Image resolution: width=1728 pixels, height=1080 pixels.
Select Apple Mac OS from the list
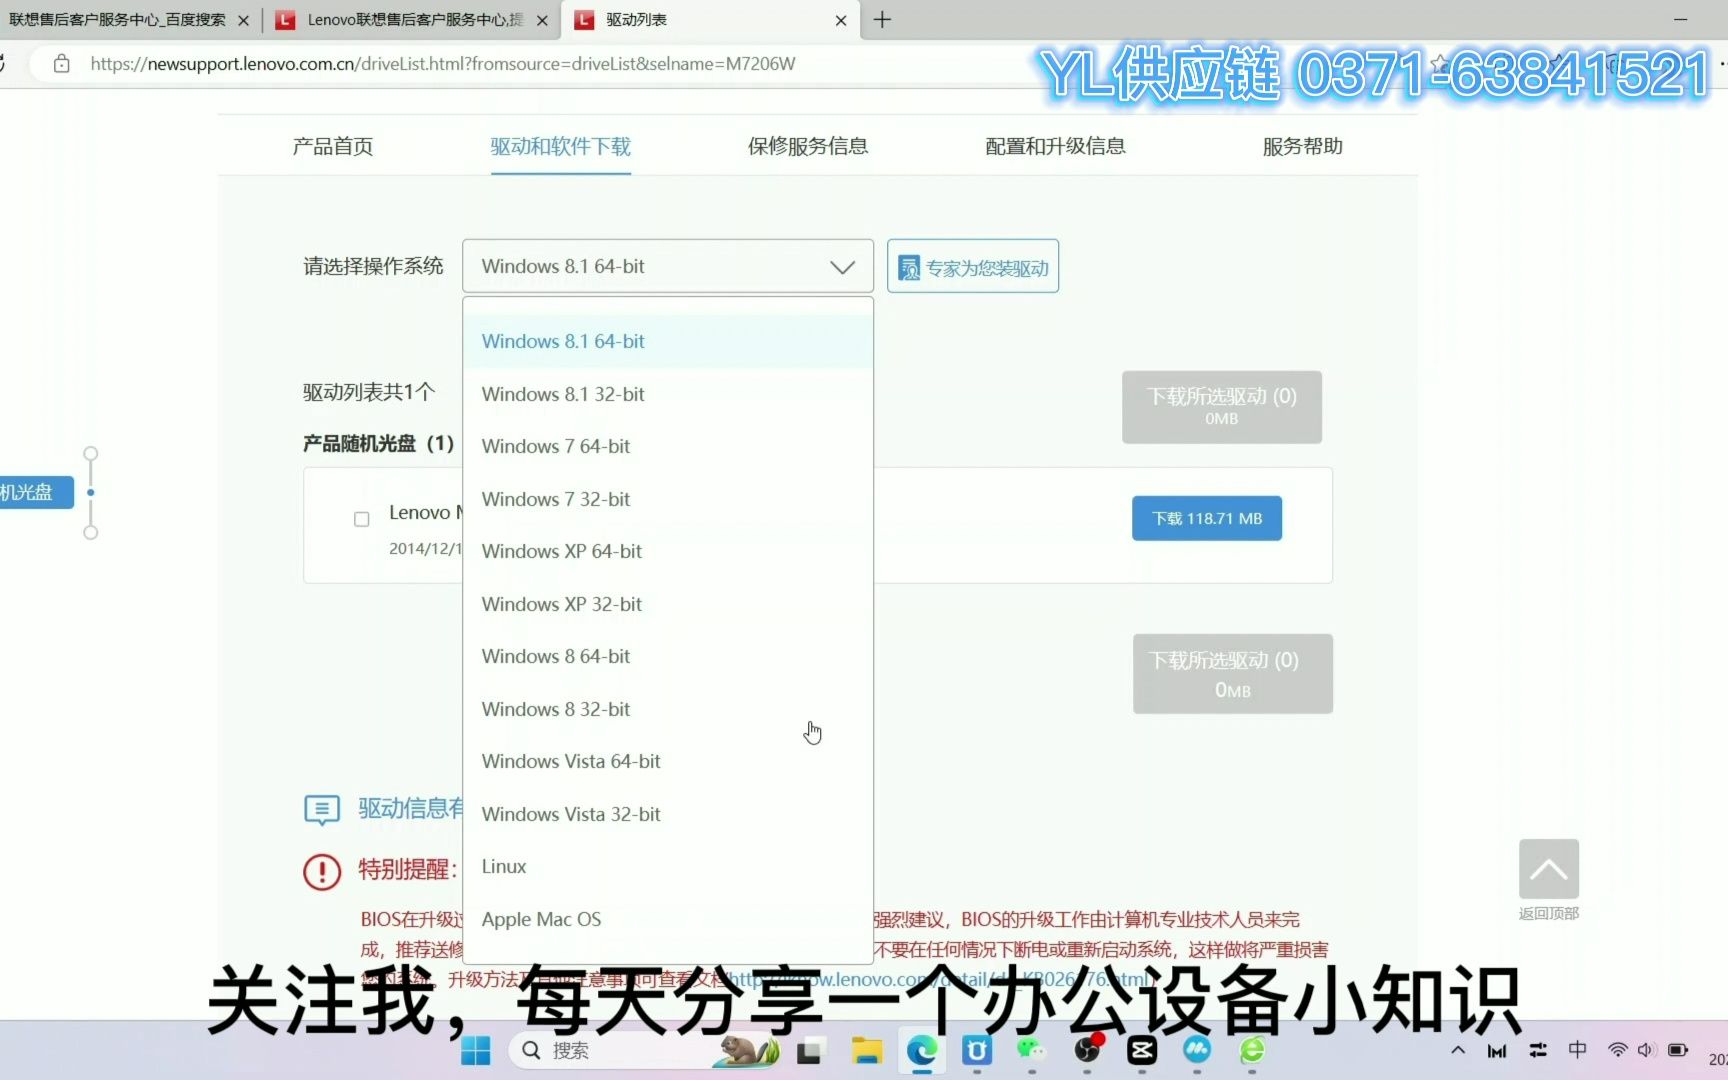click(x=668, y=919)
